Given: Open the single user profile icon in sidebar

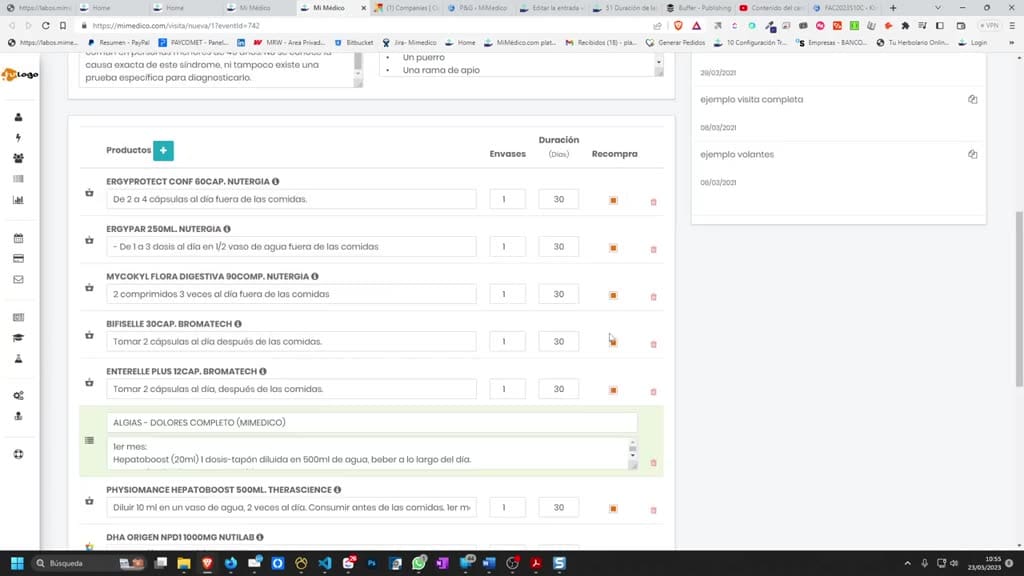Looking at the screenshot, I should pyautogui.click(x=18, y=117).
